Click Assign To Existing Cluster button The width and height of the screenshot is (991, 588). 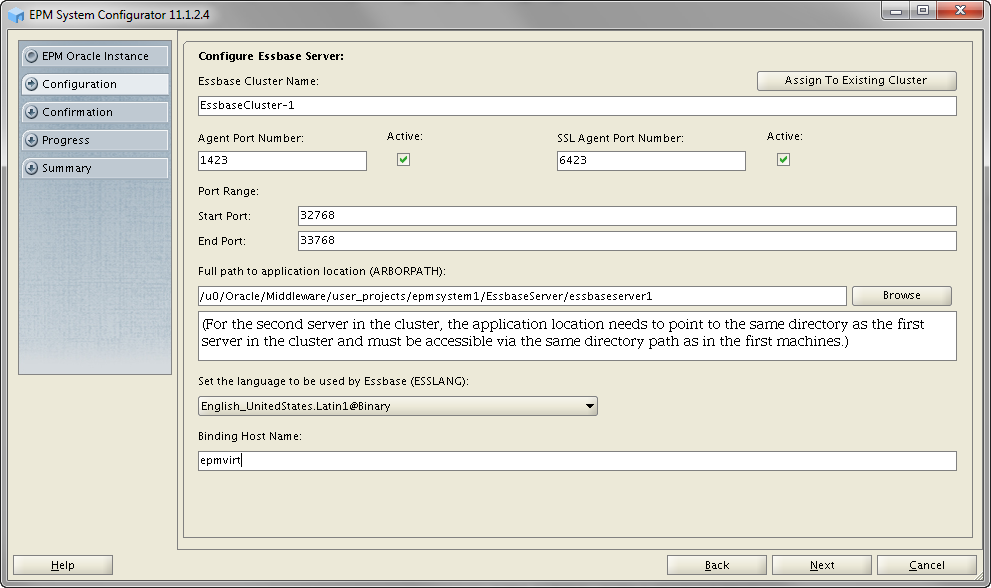pos(856,80)
